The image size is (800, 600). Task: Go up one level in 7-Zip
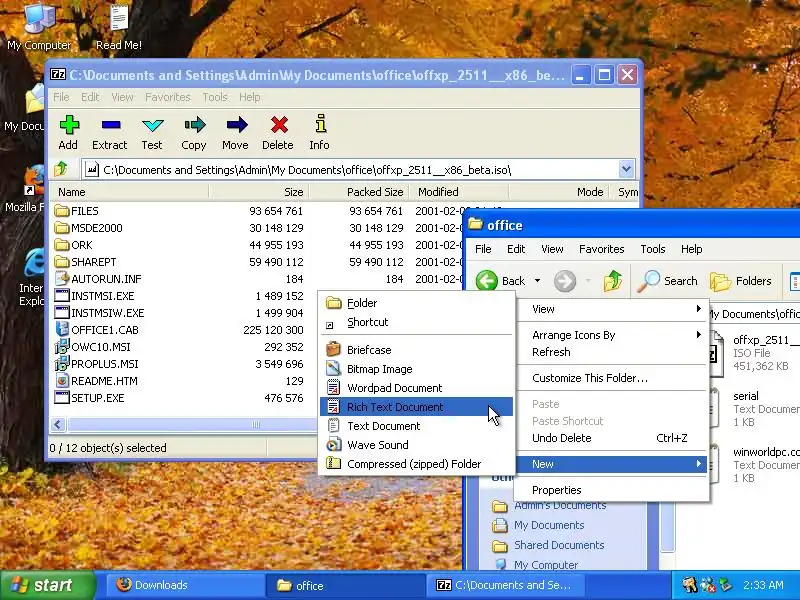pyautogui.click(x=61, y=169)
